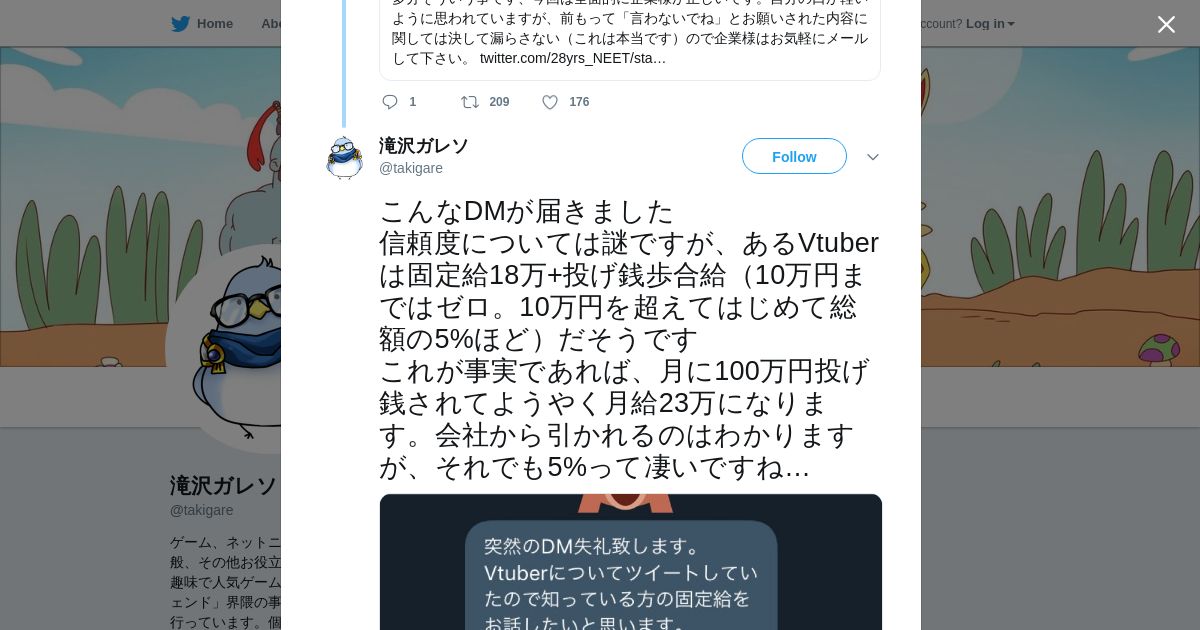Close the tweet overlay with X
This screenshot has height=630, width=1200.
click(1166, 24)
